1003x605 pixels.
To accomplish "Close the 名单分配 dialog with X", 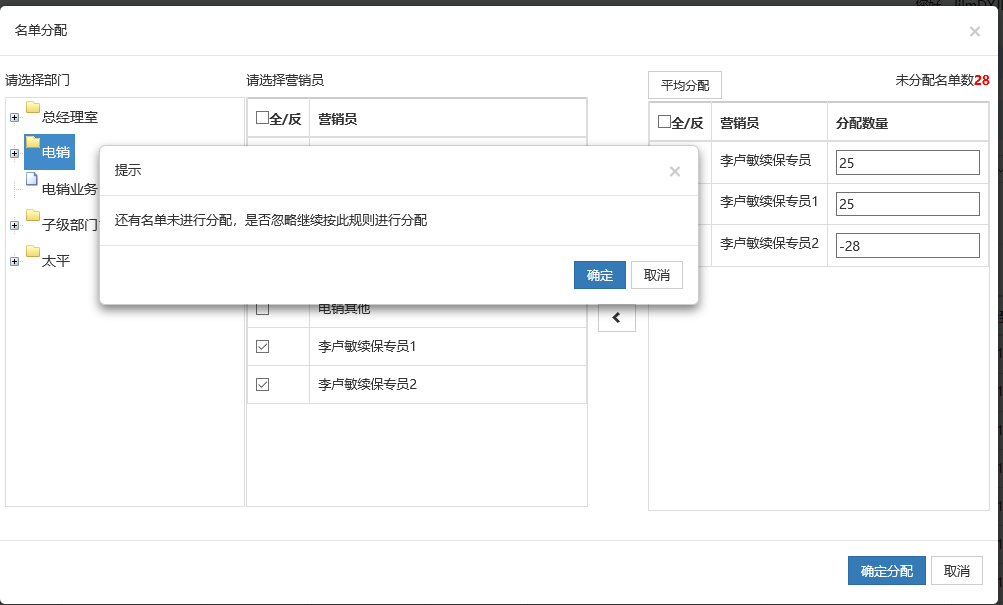I will point(975,32).
